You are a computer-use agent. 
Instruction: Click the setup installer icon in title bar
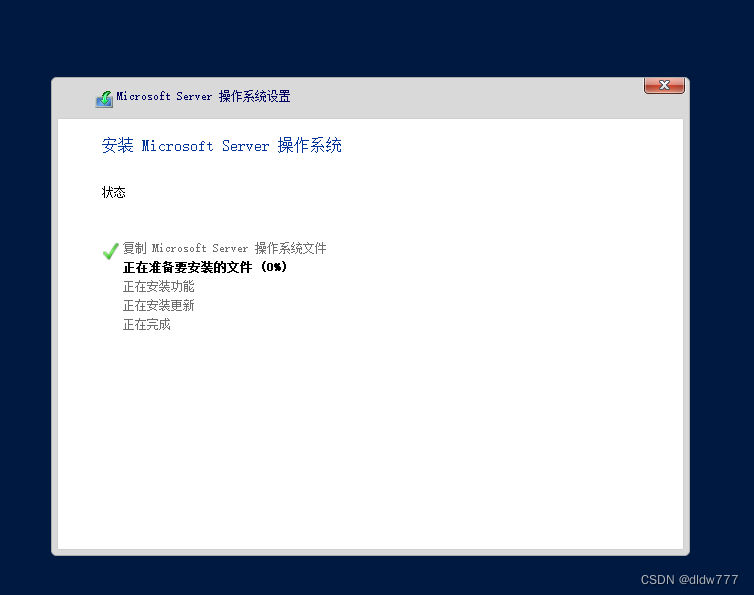click(x=104, y=99)
